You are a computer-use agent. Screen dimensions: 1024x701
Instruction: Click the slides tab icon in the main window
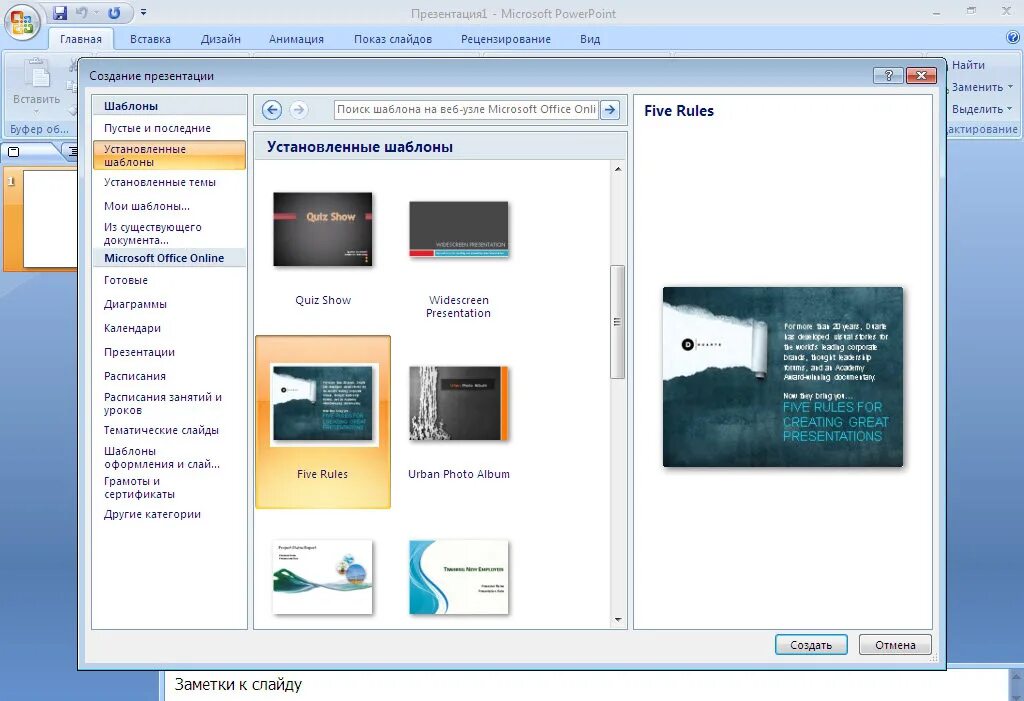13,152
